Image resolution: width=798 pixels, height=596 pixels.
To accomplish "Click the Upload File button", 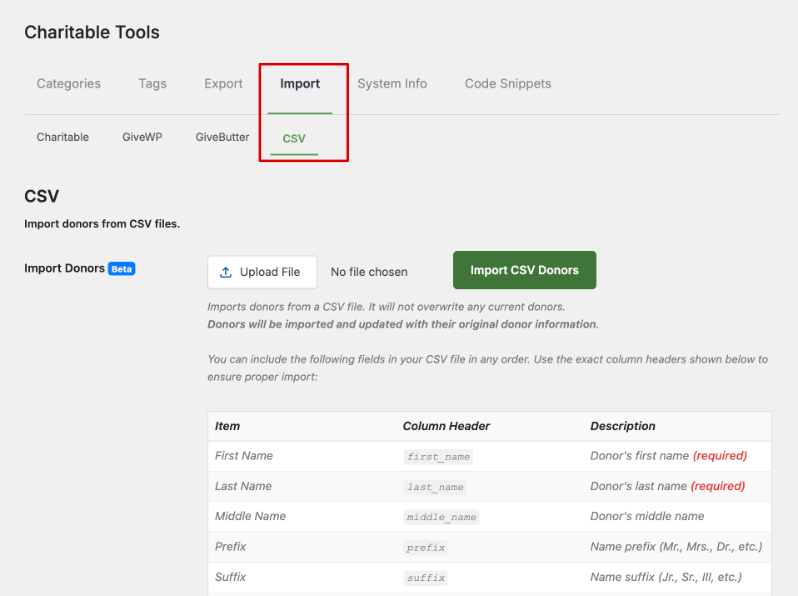I will coord(262,272).
